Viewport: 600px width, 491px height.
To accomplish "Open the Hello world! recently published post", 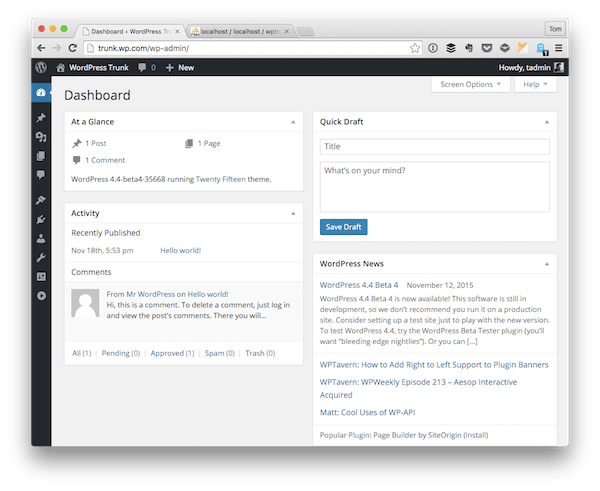I will 180,251.
